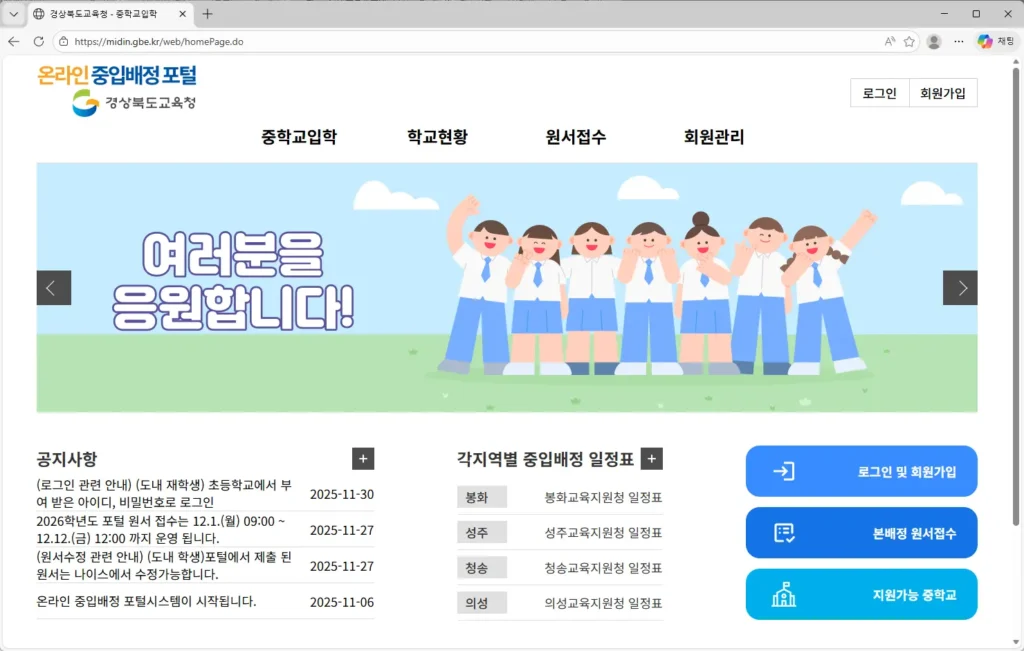
Task: Open the Copilot chat icon
Action: 995,42
